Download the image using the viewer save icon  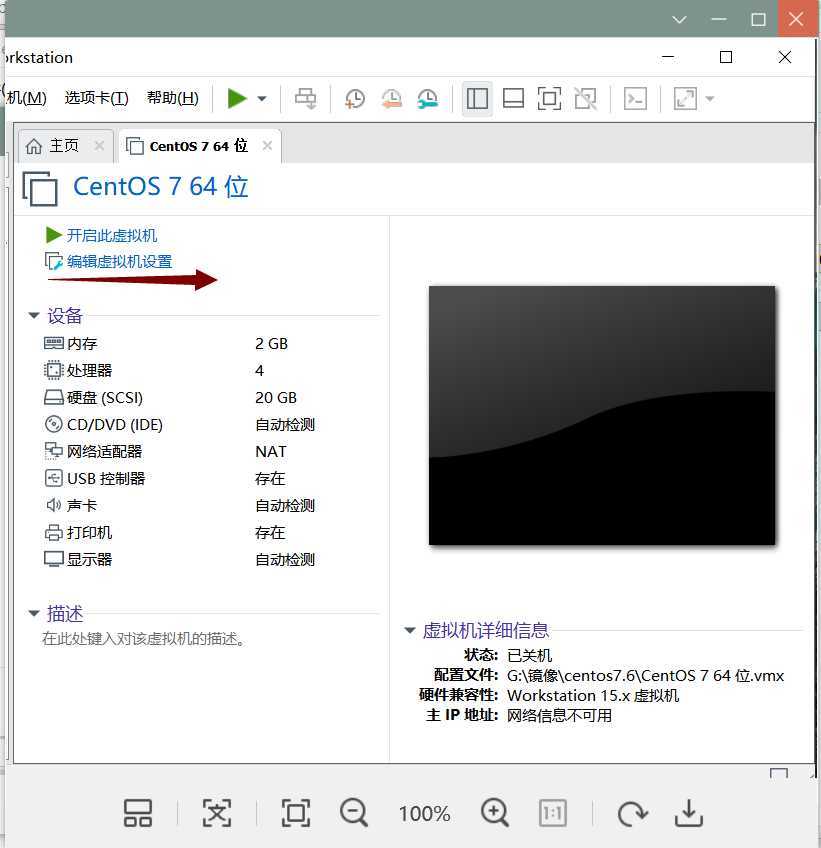click(689, 813)
